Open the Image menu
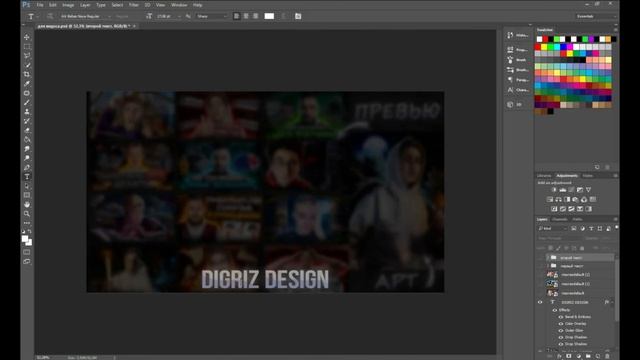Viewport: 640px width, 360px height. coord(68,5)
